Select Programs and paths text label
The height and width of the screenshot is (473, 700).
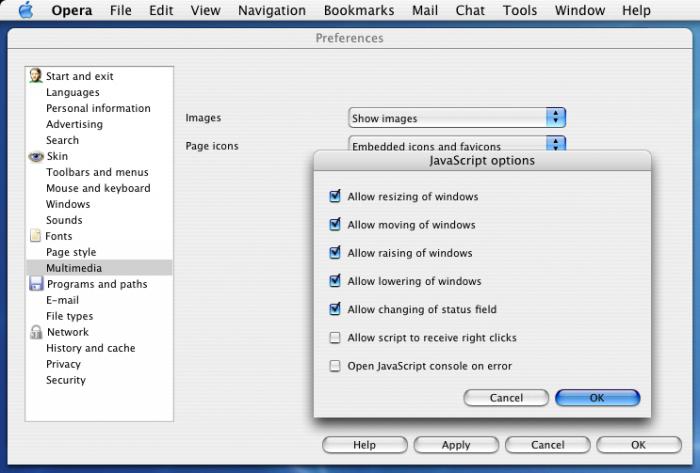tap(97, 284)
